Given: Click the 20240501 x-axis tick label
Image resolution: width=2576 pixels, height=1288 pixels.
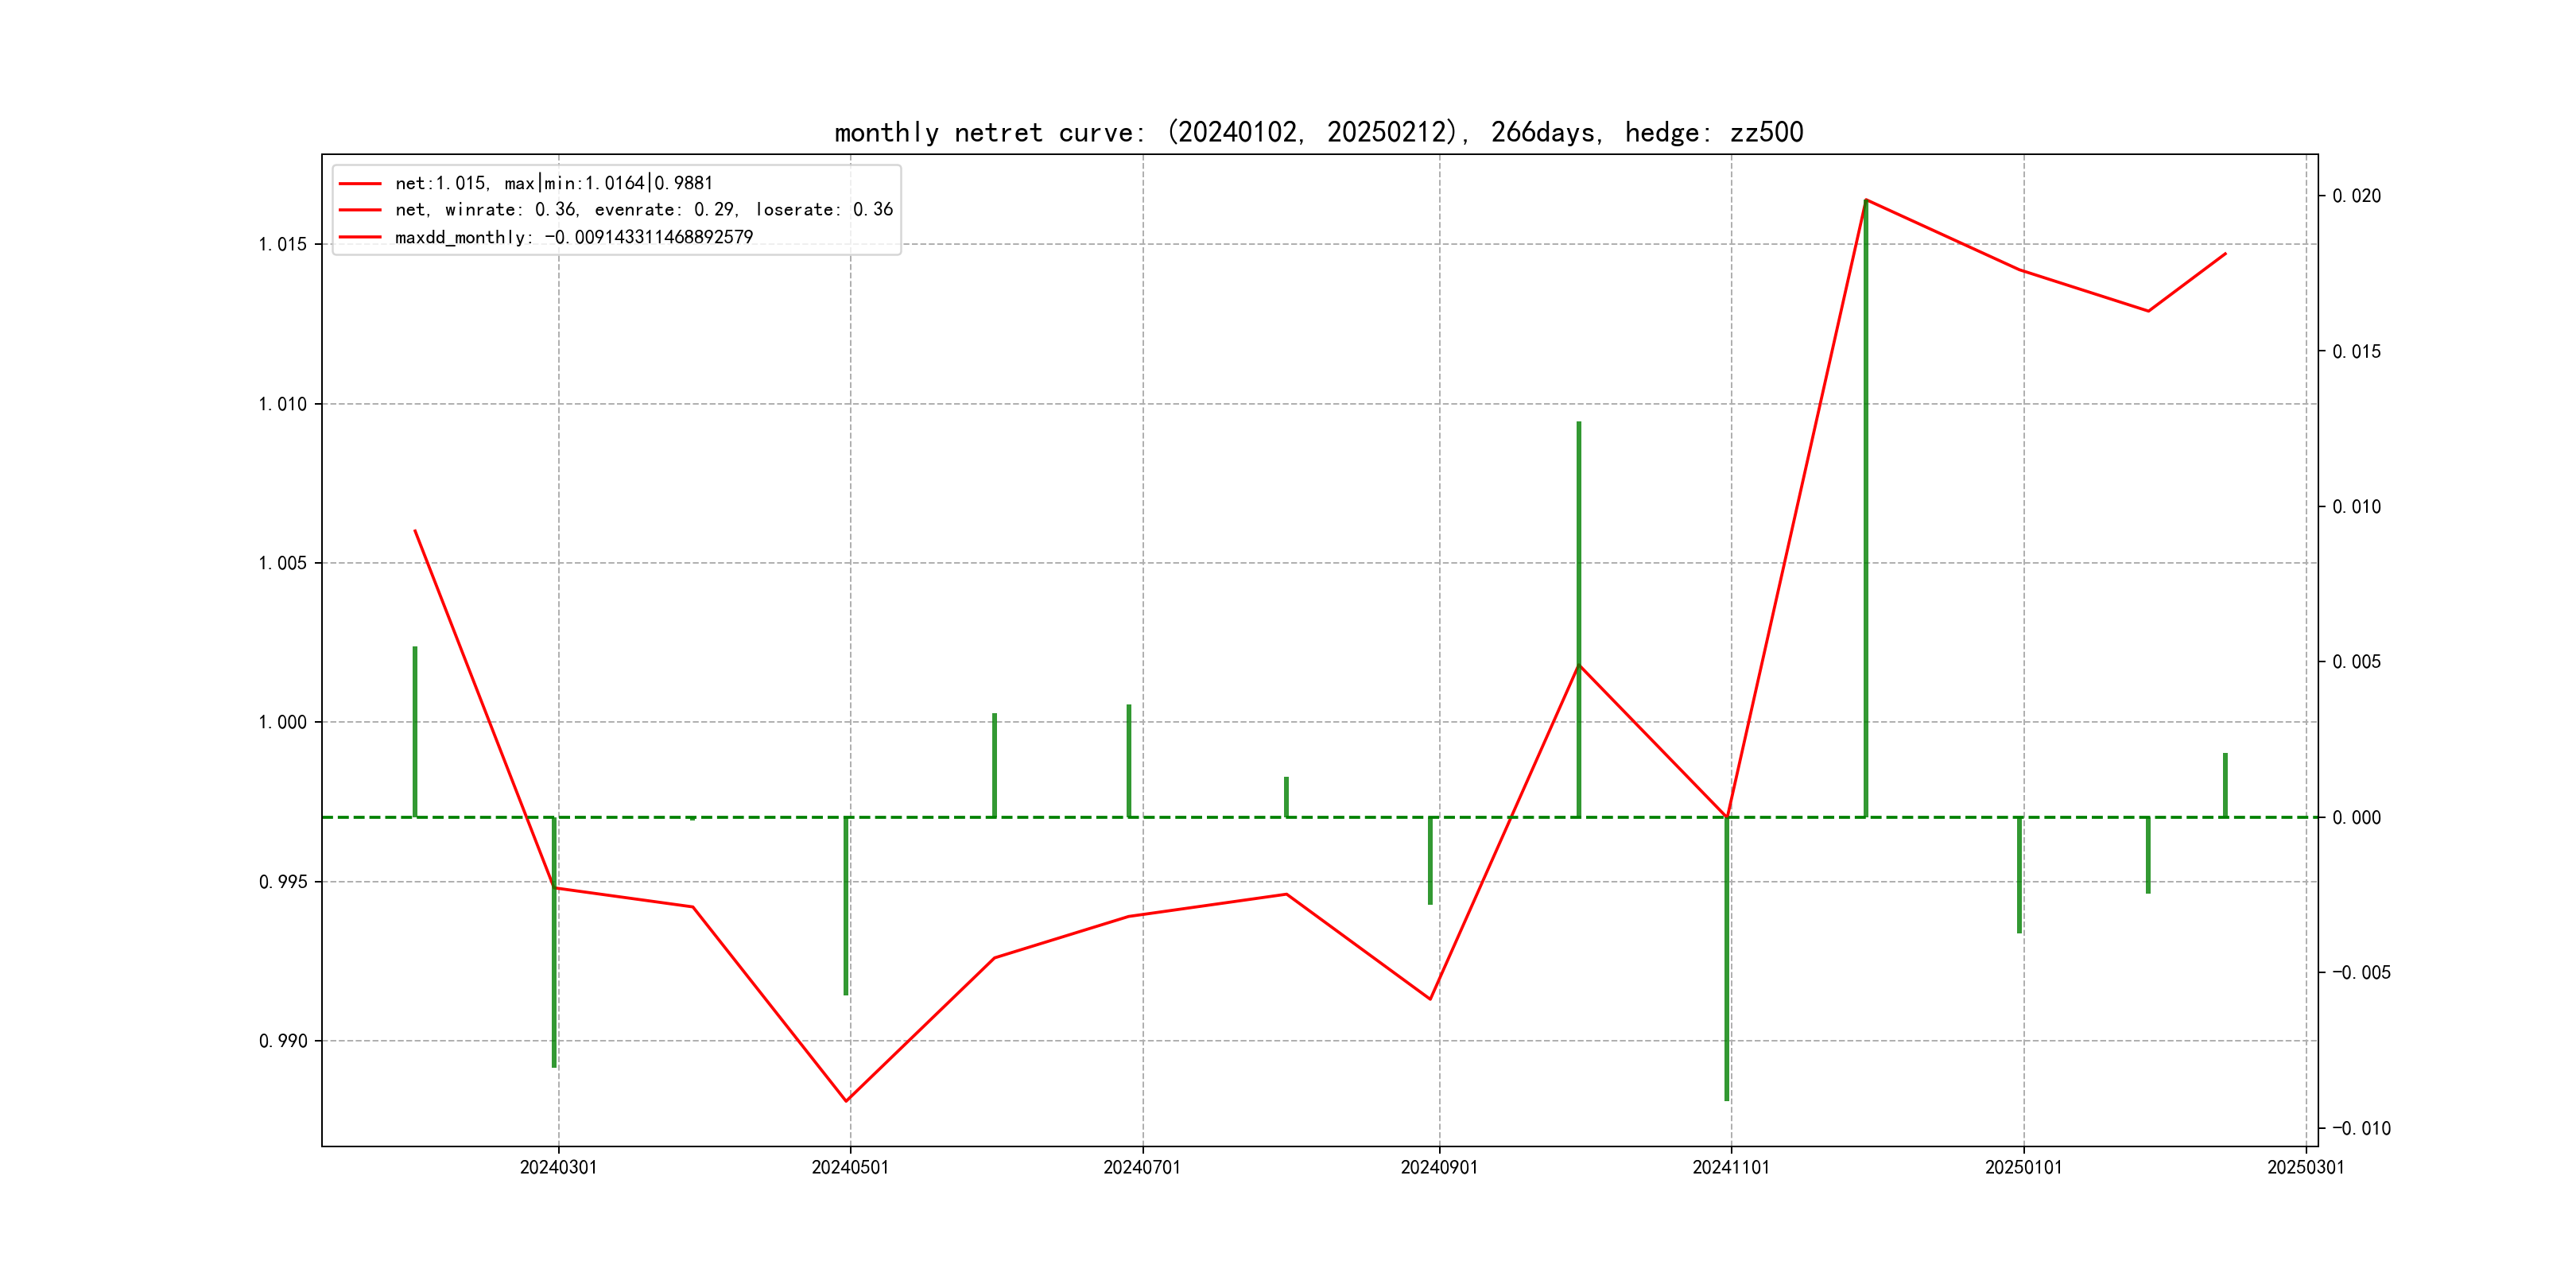Looking at the screenshot, I should [850, 1167].
